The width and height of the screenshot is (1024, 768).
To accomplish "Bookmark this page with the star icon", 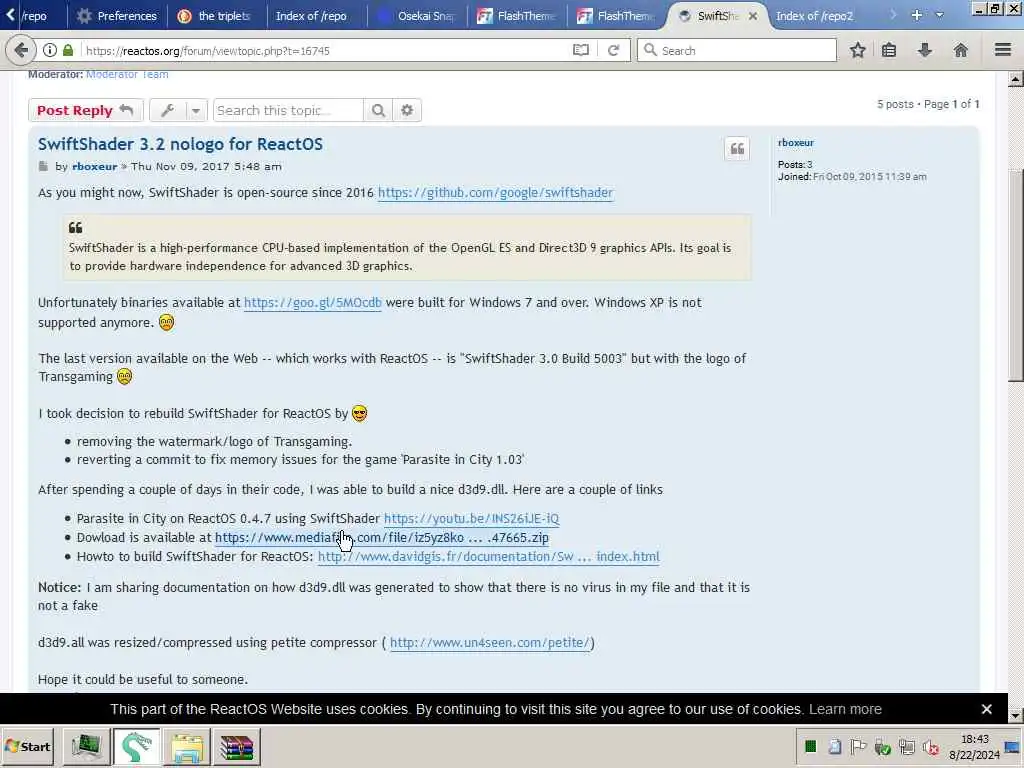I will coord(857,50).
